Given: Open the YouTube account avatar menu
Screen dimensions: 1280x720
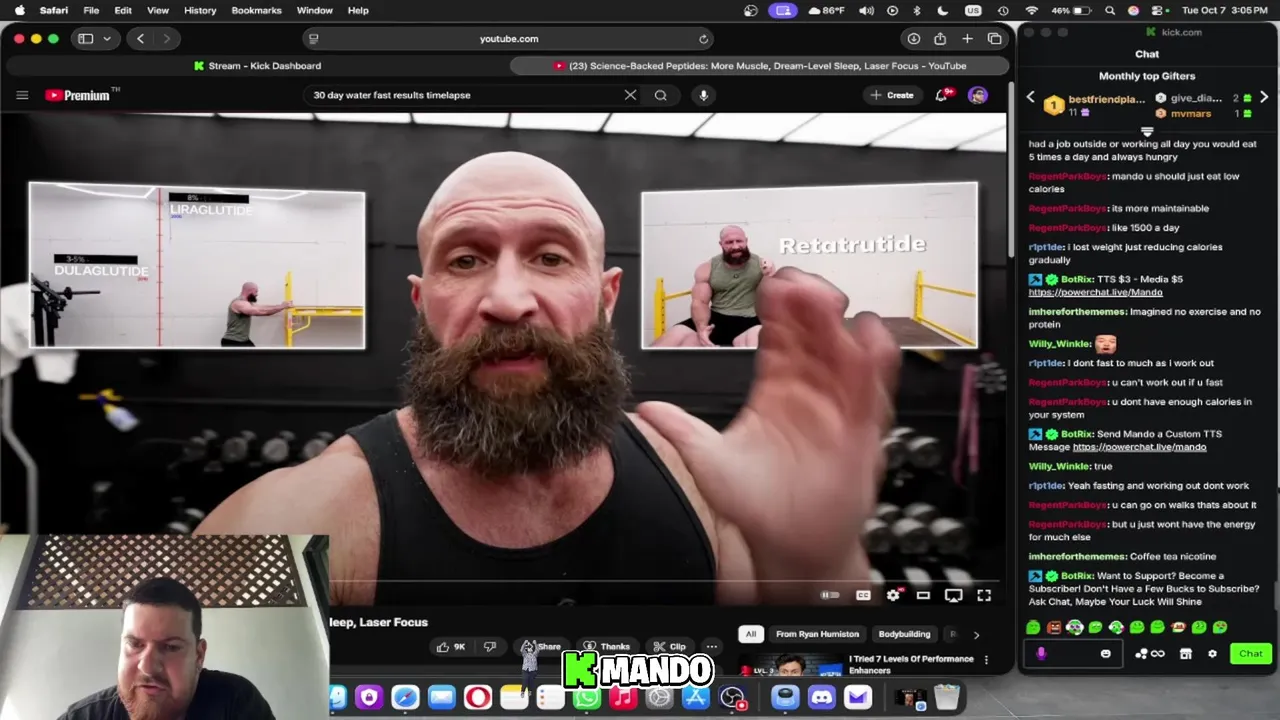Looking at the screenshot, I should [978, 95].
